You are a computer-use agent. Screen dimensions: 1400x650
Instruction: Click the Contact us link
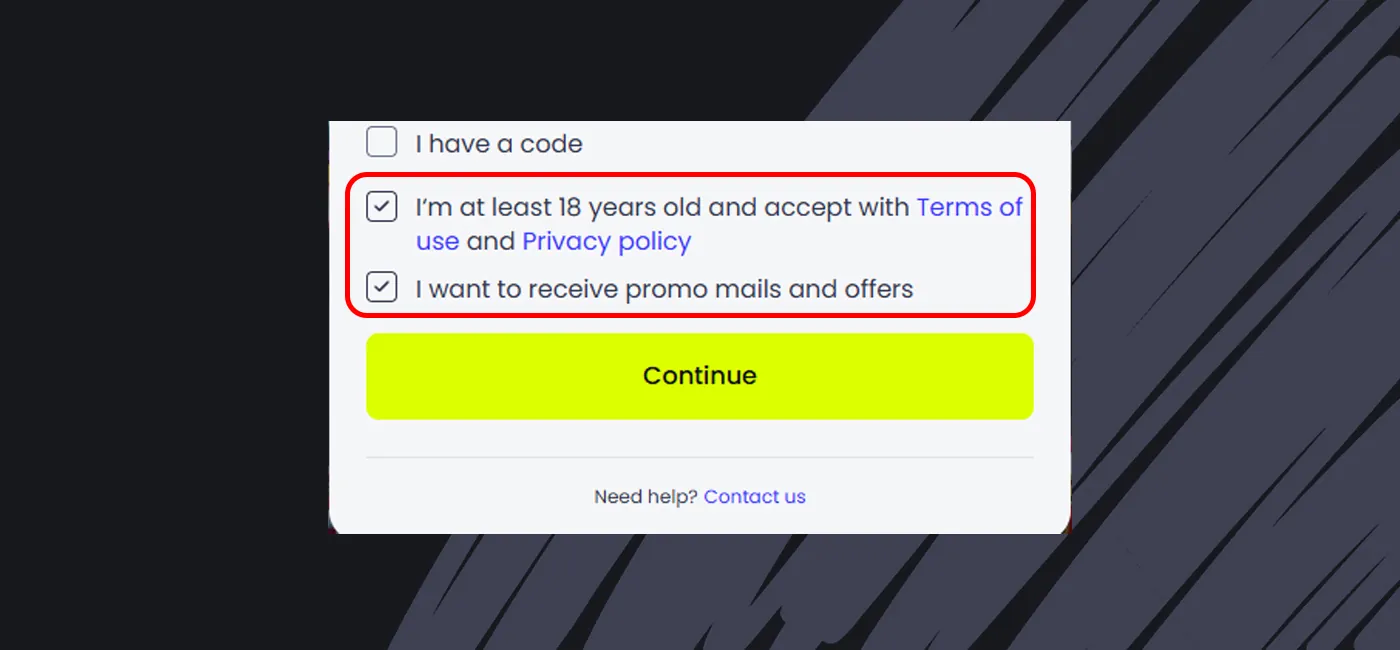coord(754,496)
